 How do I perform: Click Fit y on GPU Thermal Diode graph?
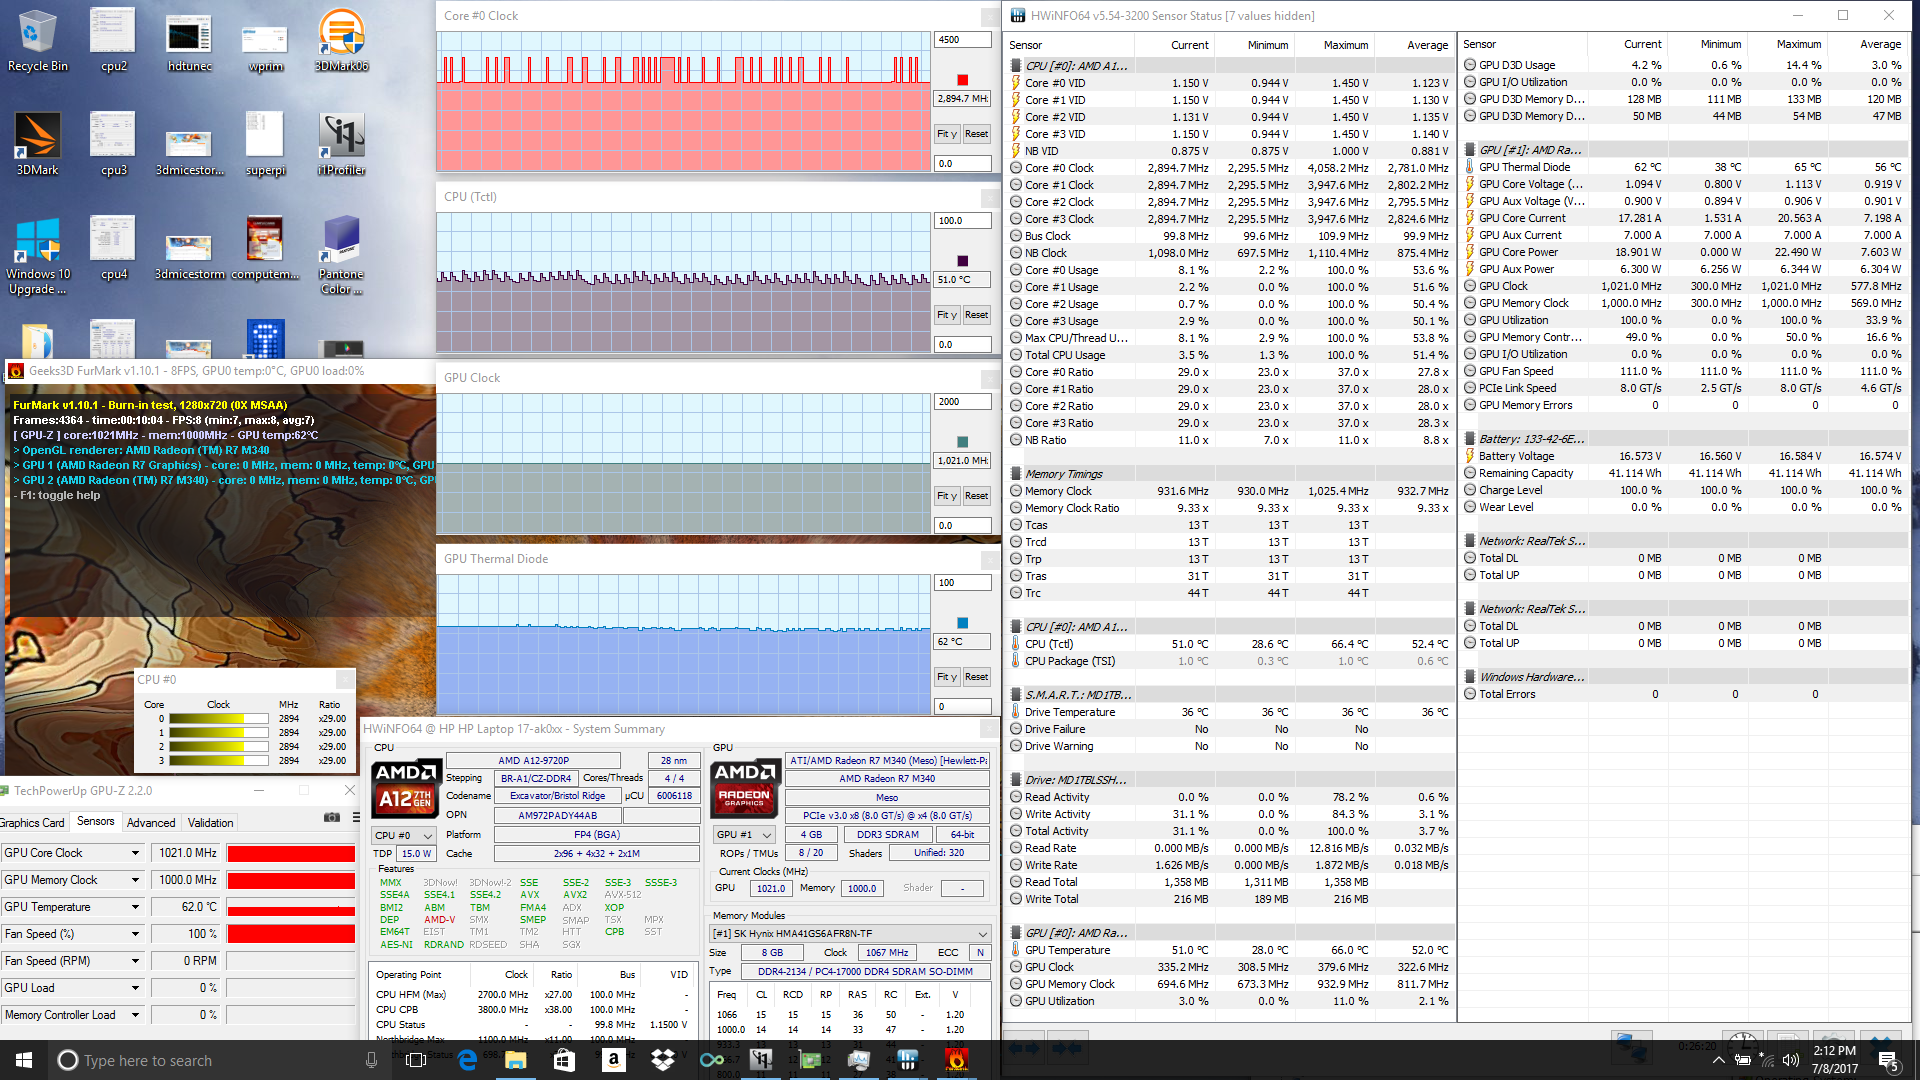pos(946,677)
